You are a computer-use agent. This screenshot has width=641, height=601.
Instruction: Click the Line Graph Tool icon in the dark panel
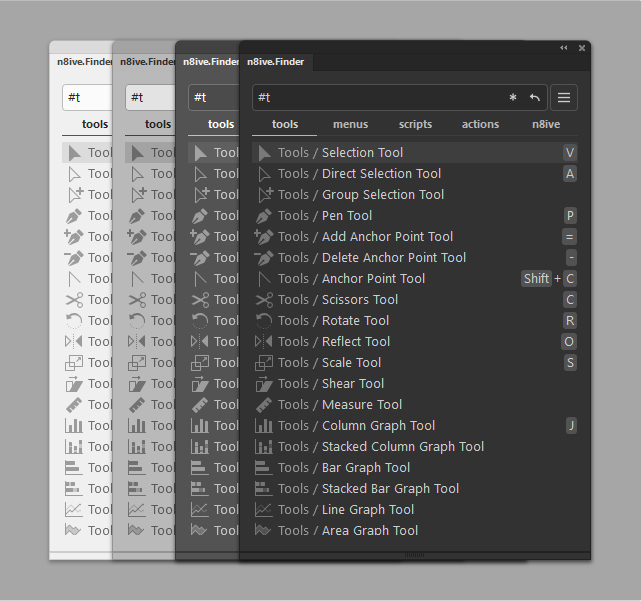point(264,510)
